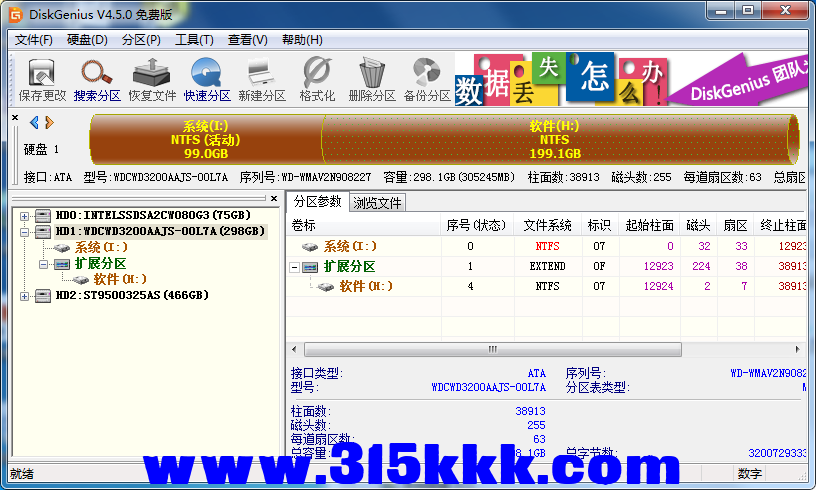Click the 扇区 column header
Screen dimensions: 816x490
[x=735, y=225]
